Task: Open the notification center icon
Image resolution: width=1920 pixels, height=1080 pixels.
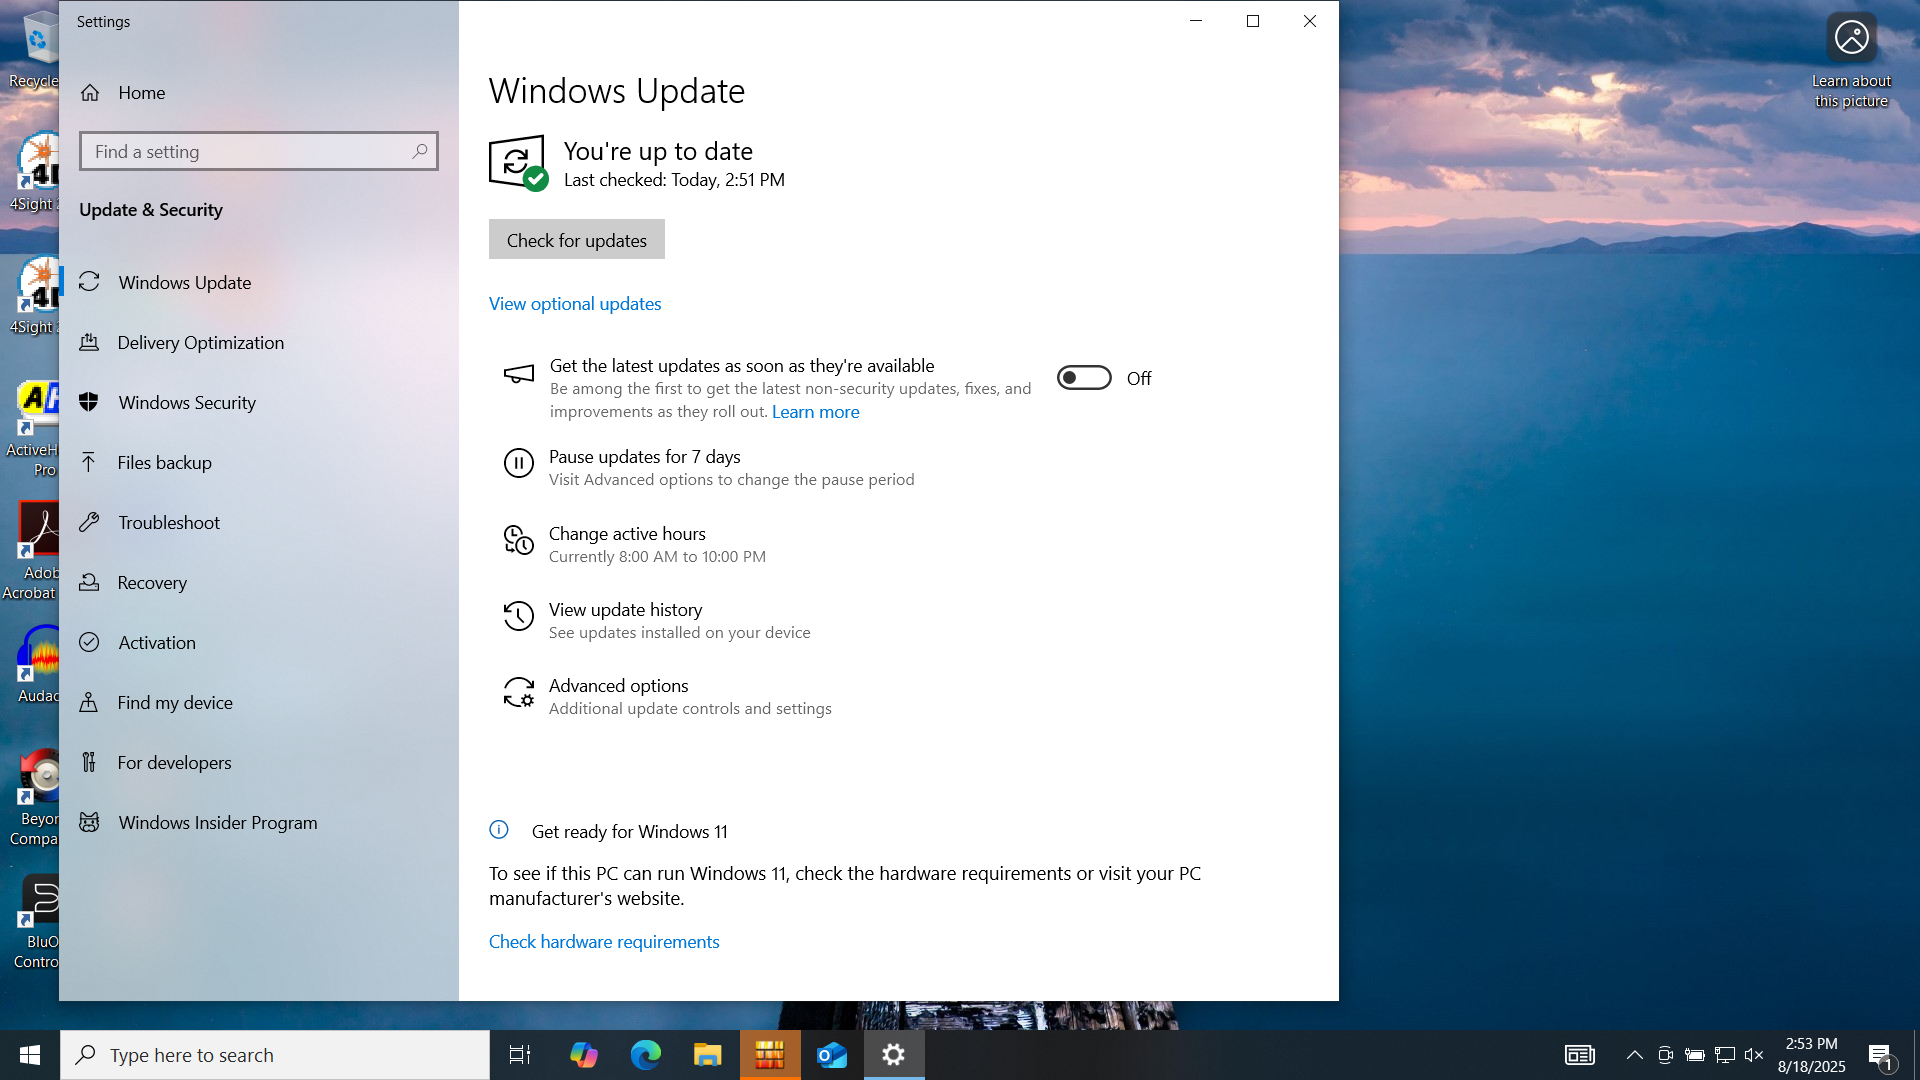Action: pos(1880,1055)
